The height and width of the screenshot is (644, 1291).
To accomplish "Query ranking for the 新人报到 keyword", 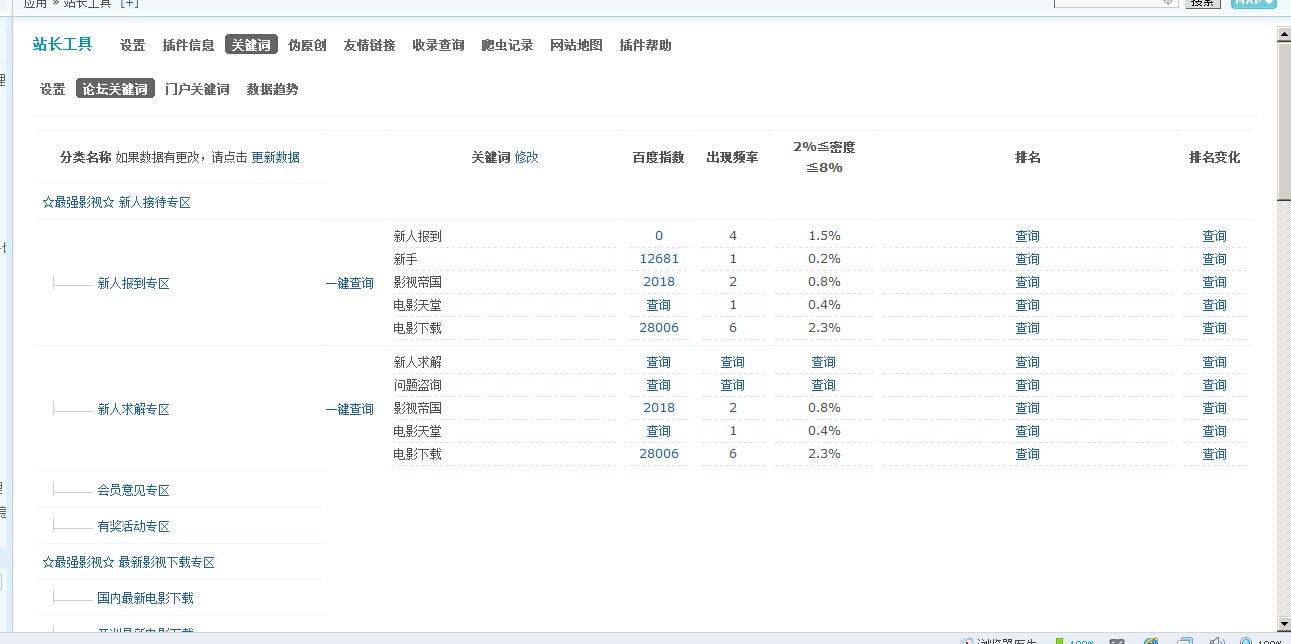I will 1027,236.
